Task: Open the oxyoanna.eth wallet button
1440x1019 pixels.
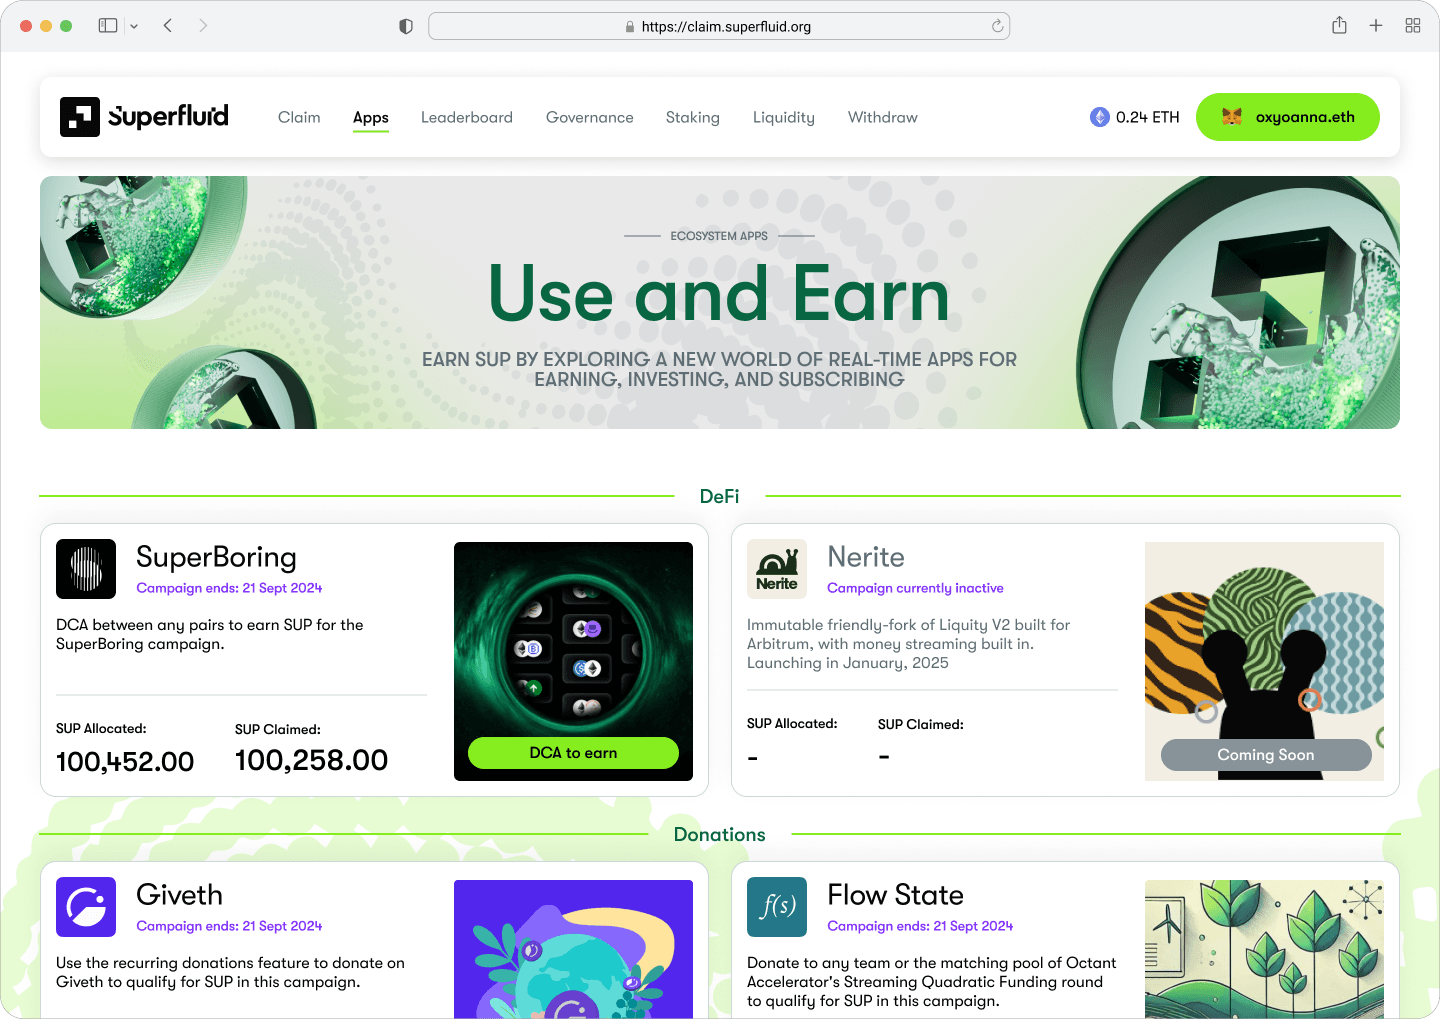Action: point(1288,117)
